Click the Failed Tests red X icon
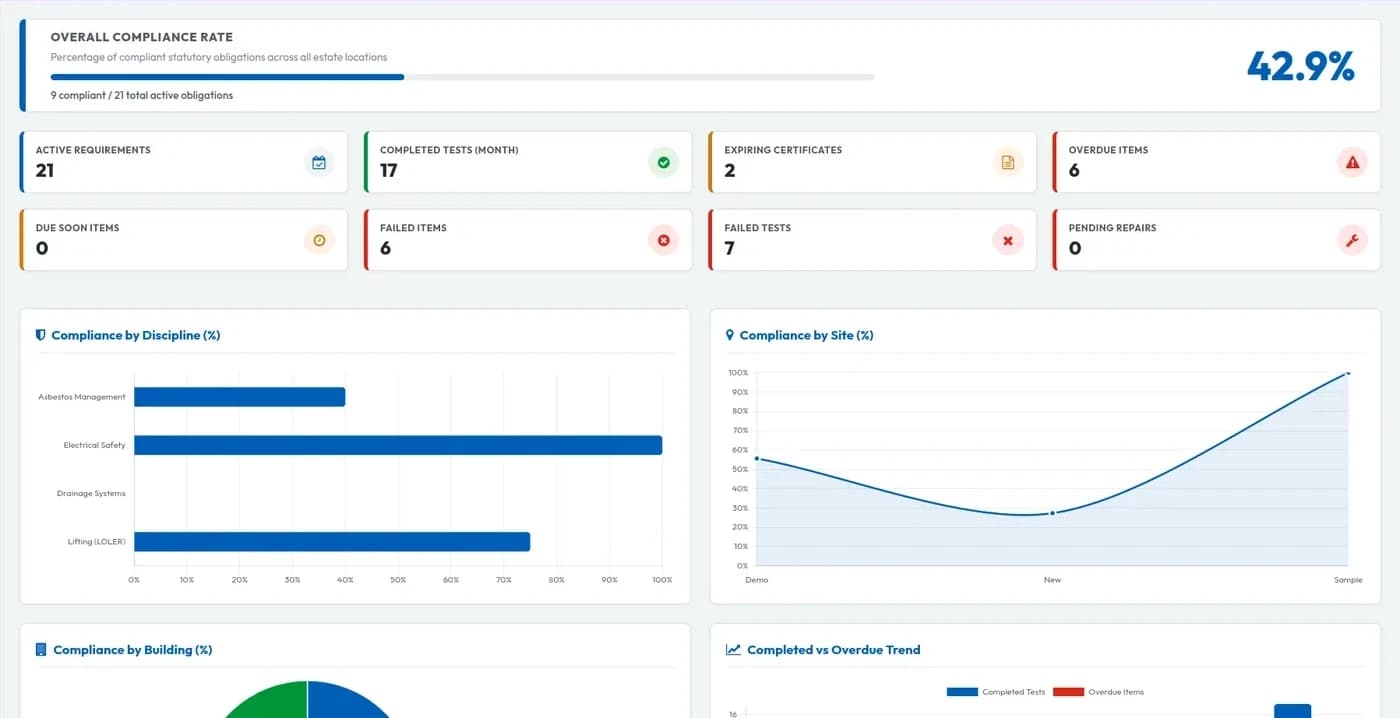Screen dimensions: 1400x718 point(1008,240)
